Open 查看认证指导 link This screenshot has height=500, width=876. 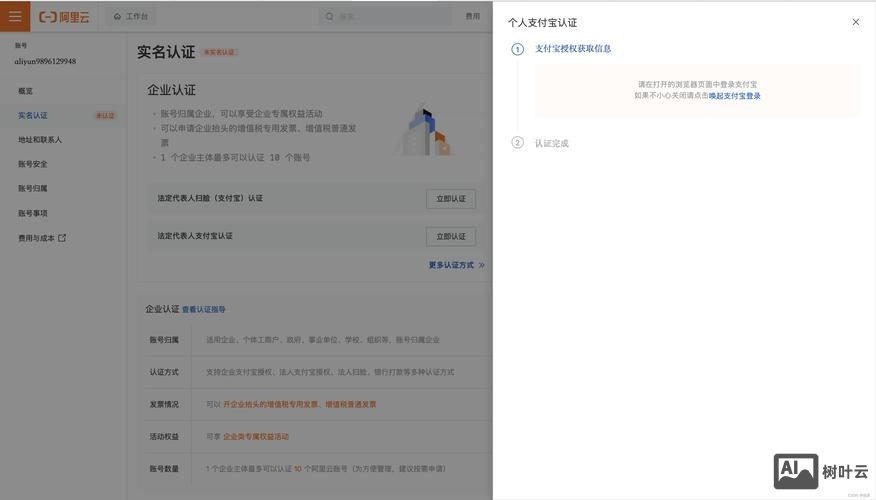coord(203,309)
